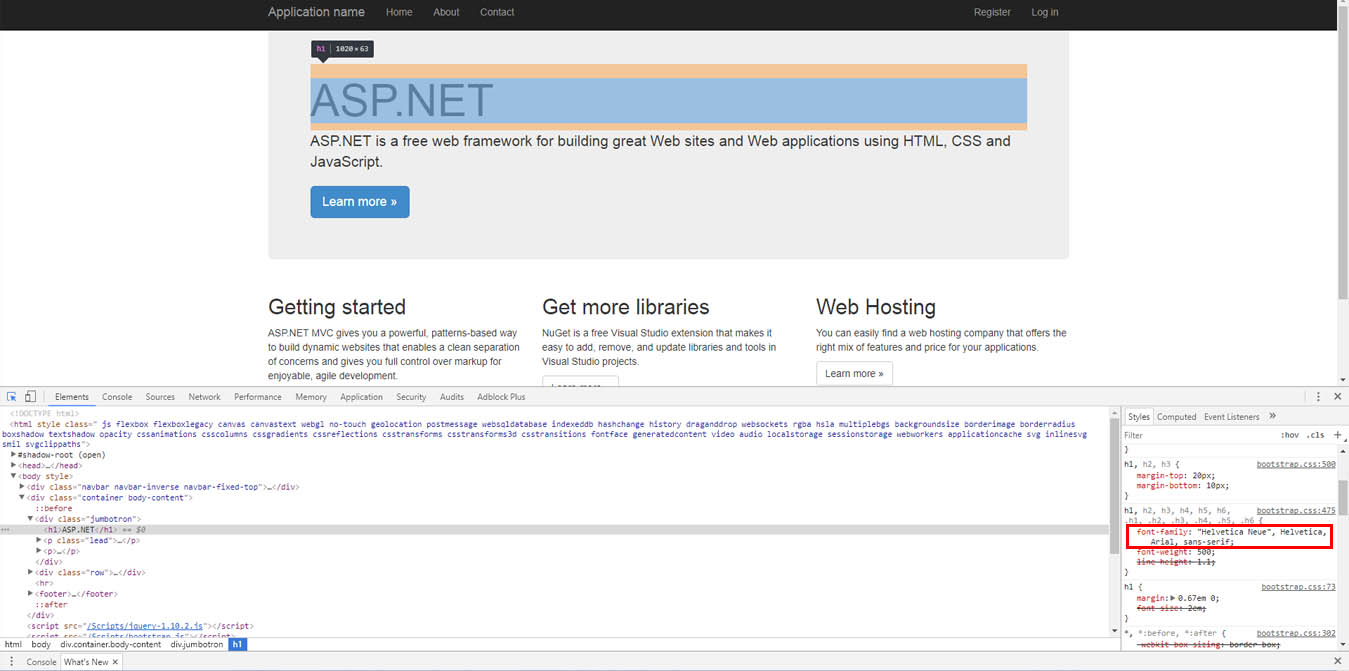The height and width of the screenshot is (671, 1349).
Task: Open the Computed styles tab
Action: point(1176,416)
